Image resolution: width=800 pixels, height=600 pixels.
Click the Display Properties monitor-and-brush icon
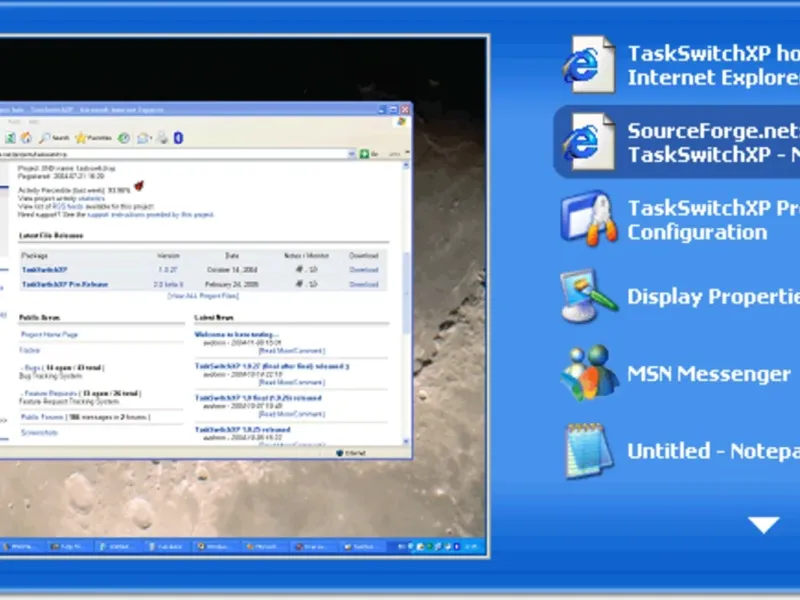click(x=589, y=296)
